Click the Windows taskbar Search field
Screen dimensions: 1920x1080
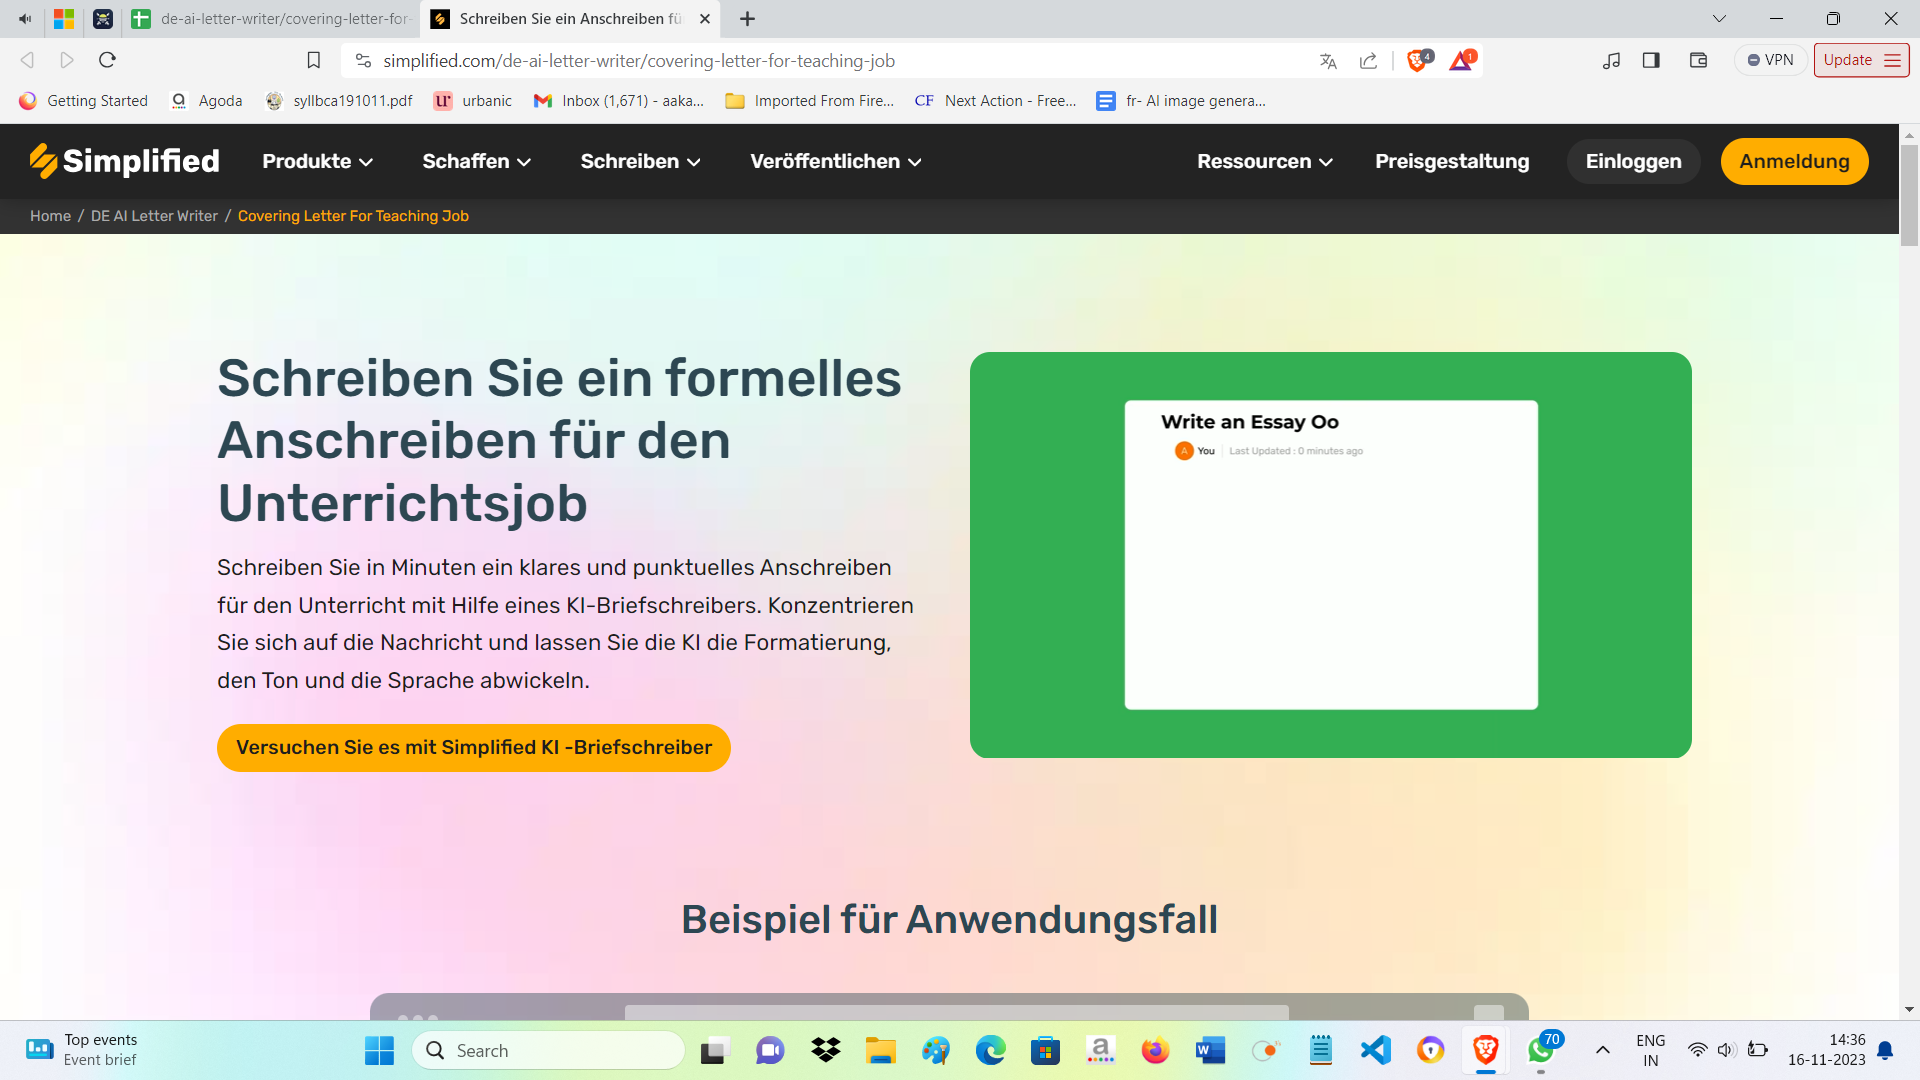tap(549, 1050)
